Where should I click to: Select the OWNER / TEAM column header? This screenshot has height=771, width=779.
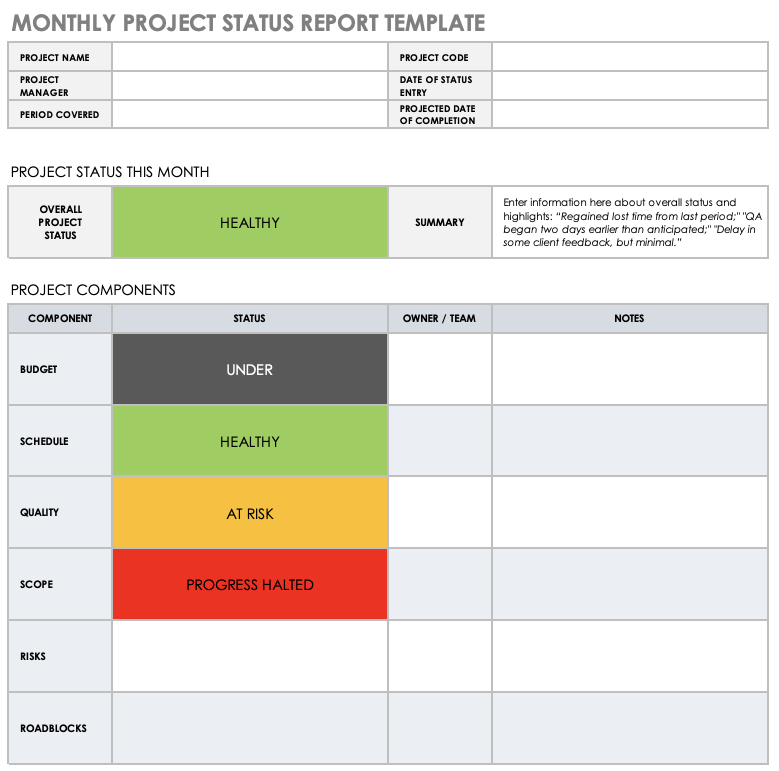tap(439, 318)
